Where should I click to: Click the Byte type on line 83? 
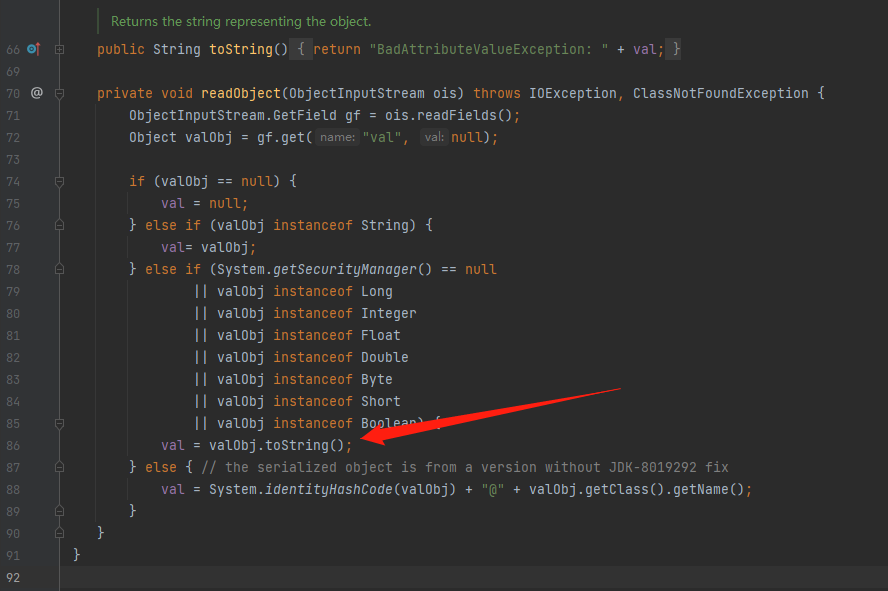(377, 379)
